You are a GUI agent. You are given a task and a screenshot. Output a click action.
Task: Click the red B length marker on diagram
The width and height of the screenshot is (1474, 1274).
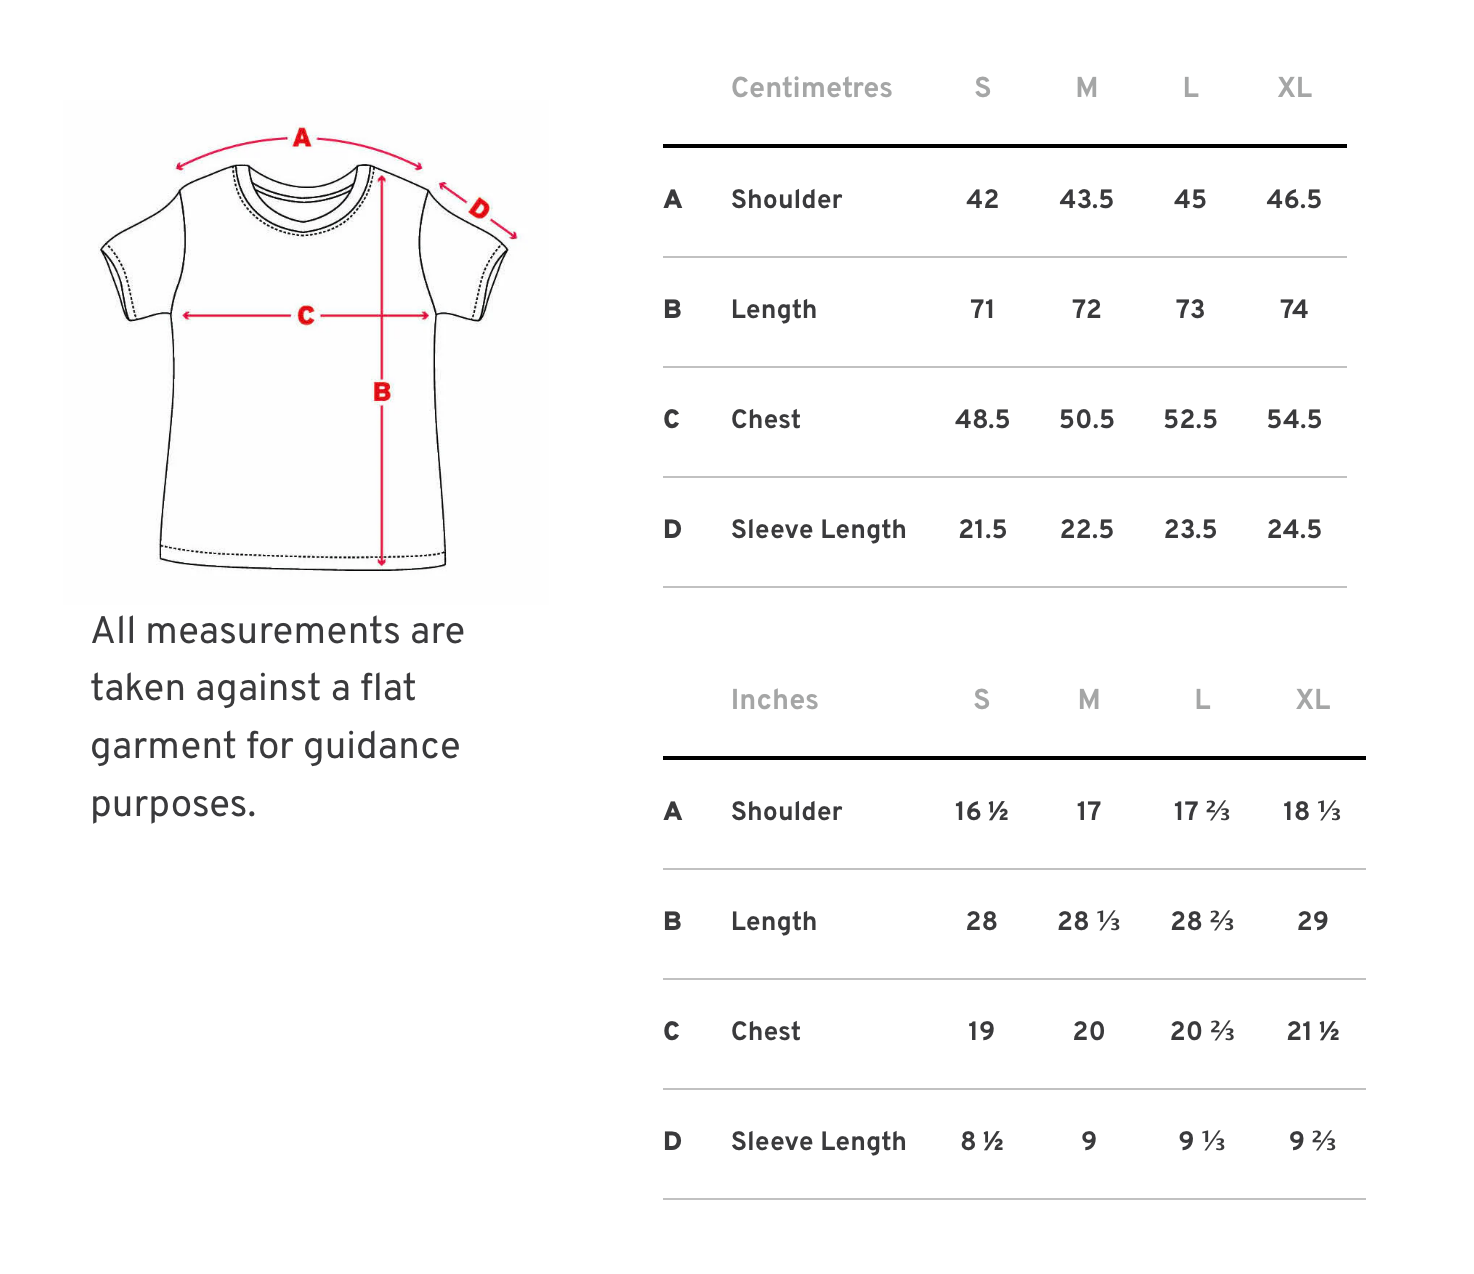click(382, 392)
